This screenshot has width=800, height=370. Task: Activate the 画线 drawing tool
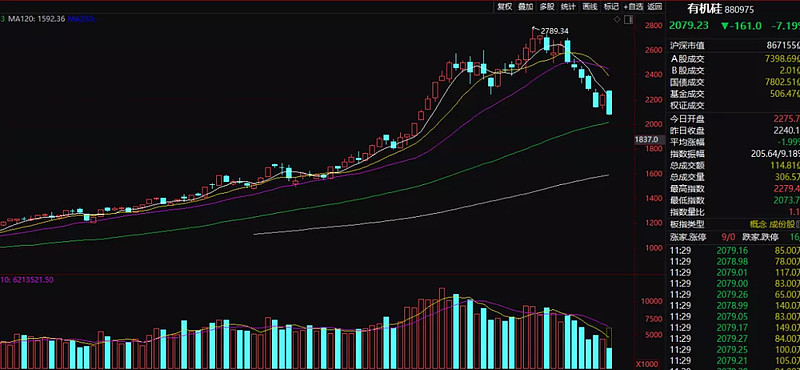(589, 7)
